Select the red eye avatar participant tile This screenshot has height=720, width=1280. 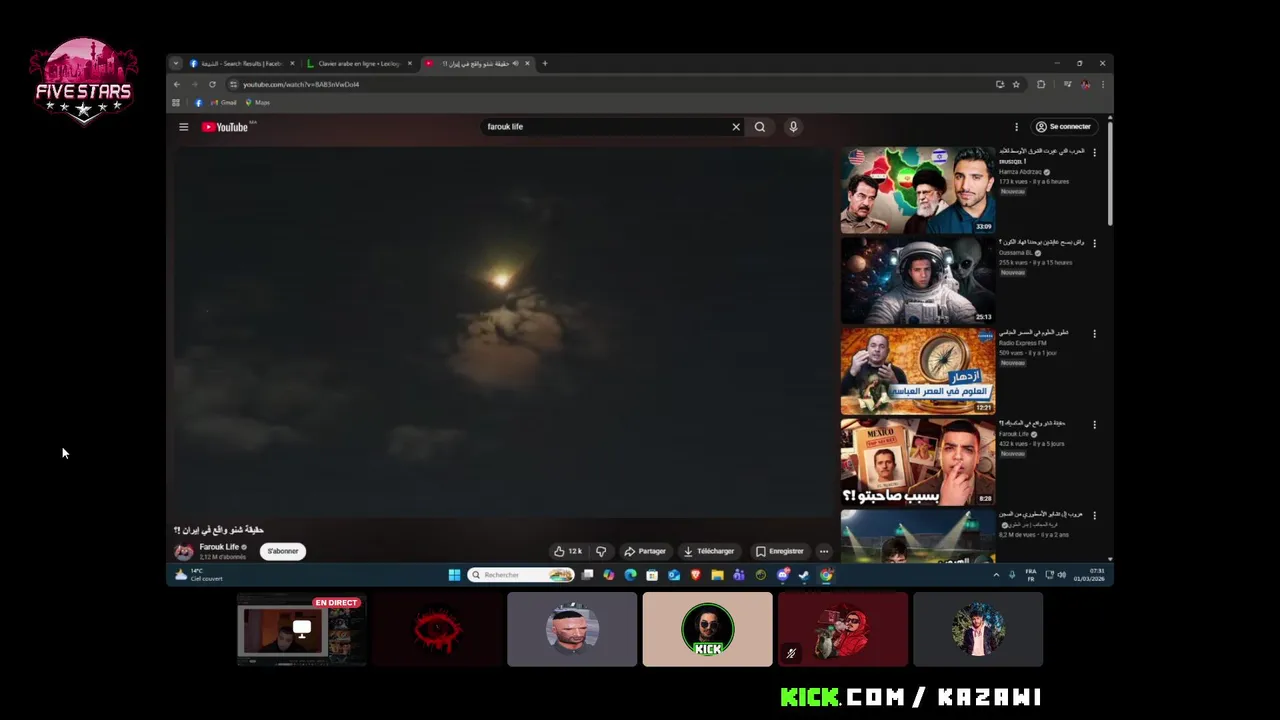(x=437, y=629)
